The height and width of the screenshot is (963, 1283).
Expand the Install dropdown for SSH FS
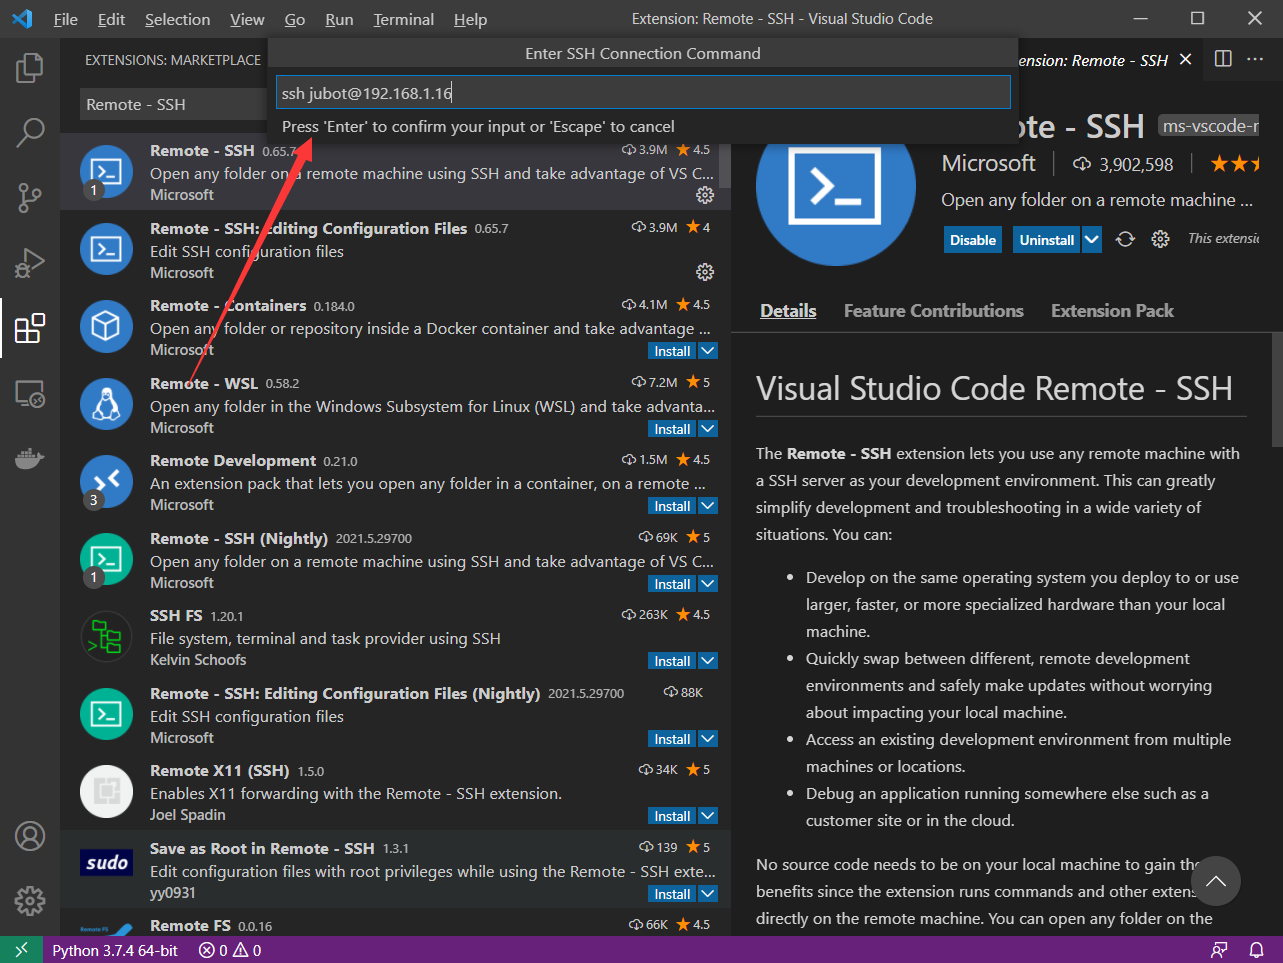coord(707,660)
